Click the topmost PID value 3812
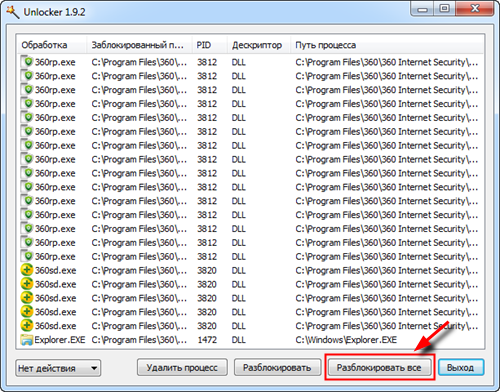Viewport: 500px width, 392px height. point(207,62)
